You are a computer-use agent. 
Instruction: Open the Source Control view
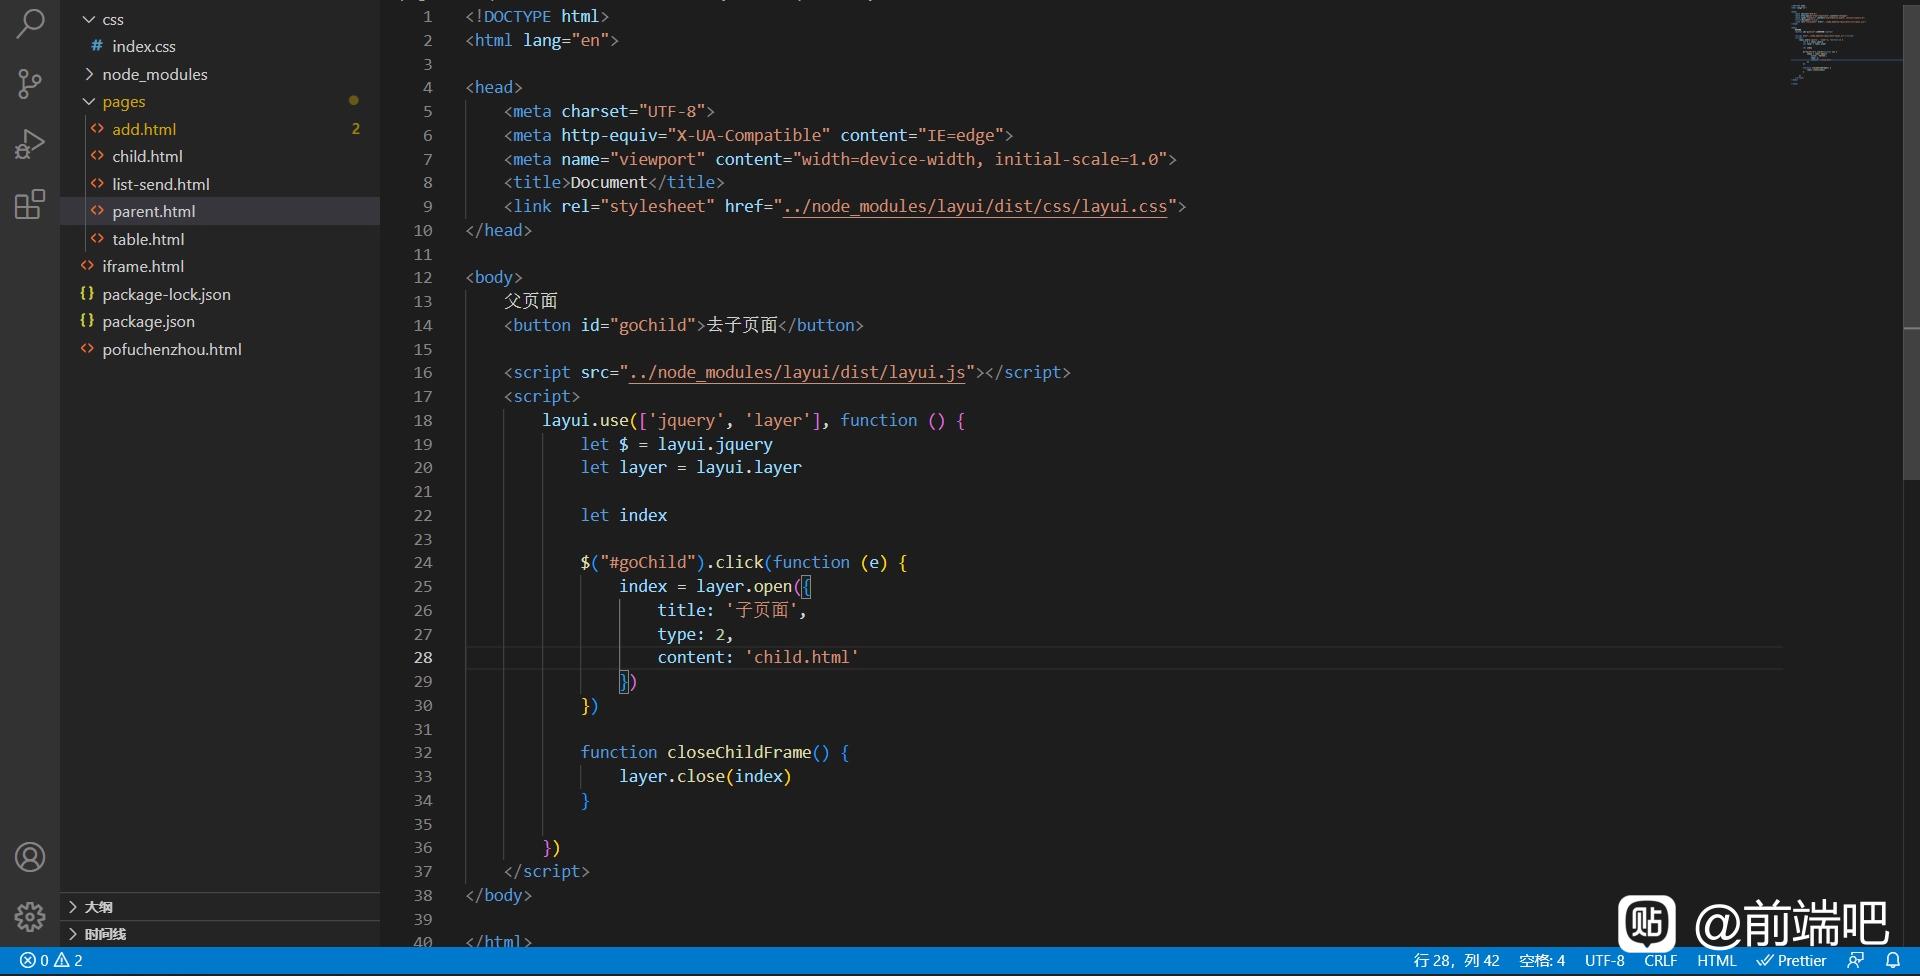[x=30, y=84]
